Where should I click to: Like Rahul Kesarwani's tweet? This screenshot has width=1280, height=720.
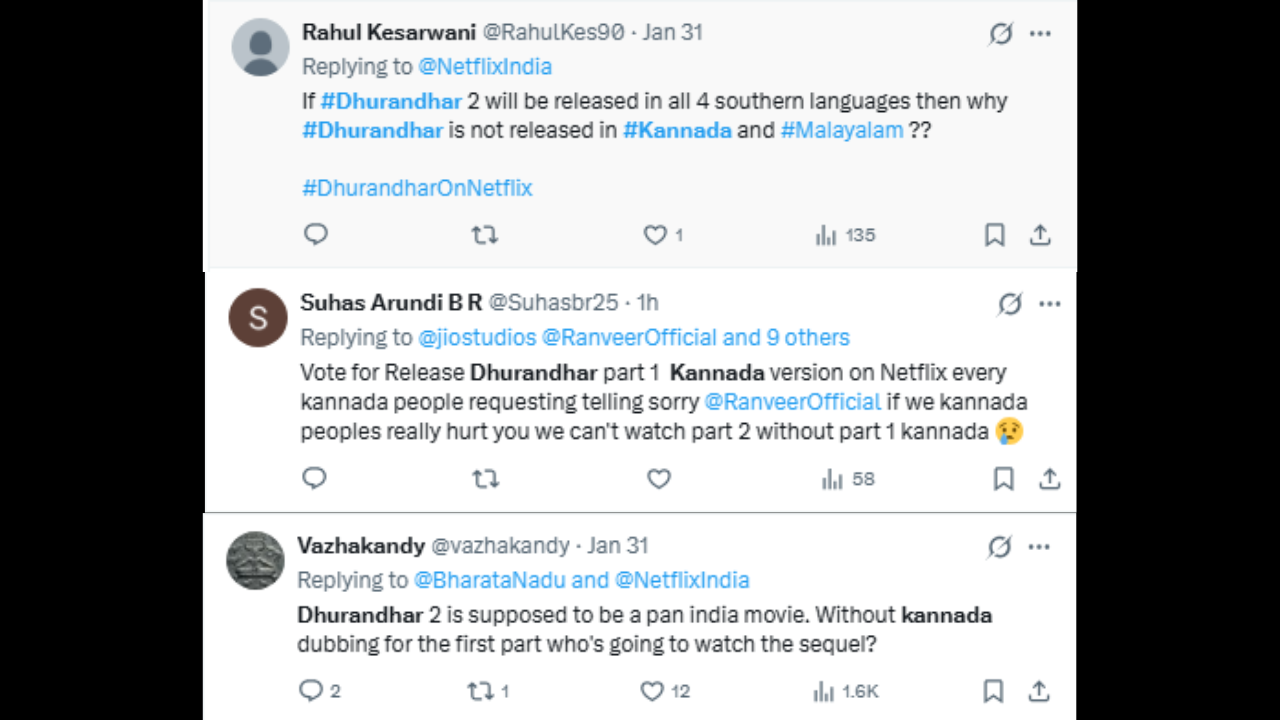(655, 235)
